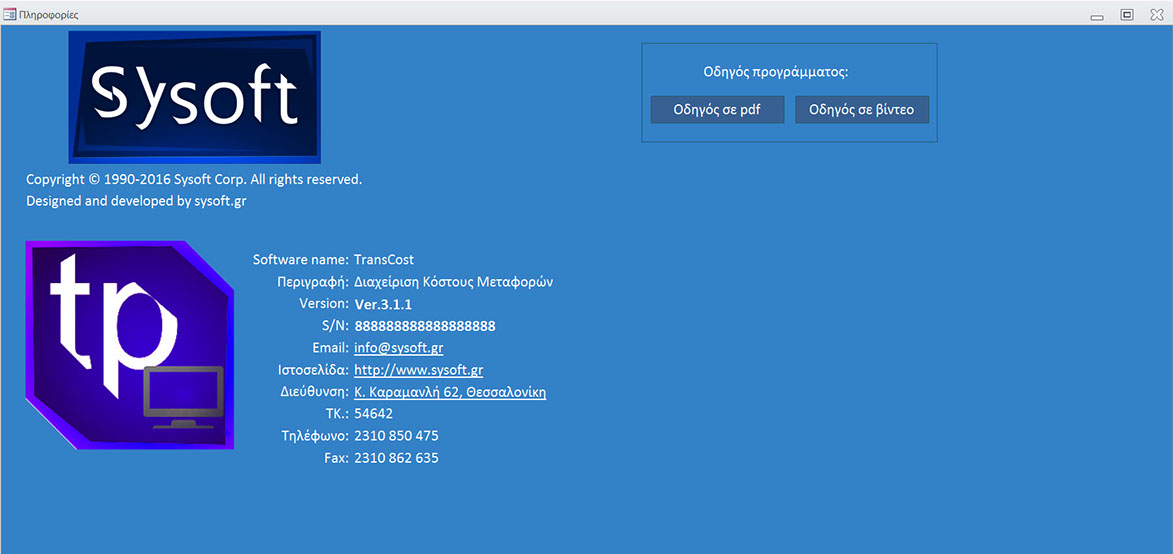The width and height of the screenshot is (1173, 554).
Task: Click the Ver.3.1.1 version value
Action: pyautogui.click(x=383, y=304)
